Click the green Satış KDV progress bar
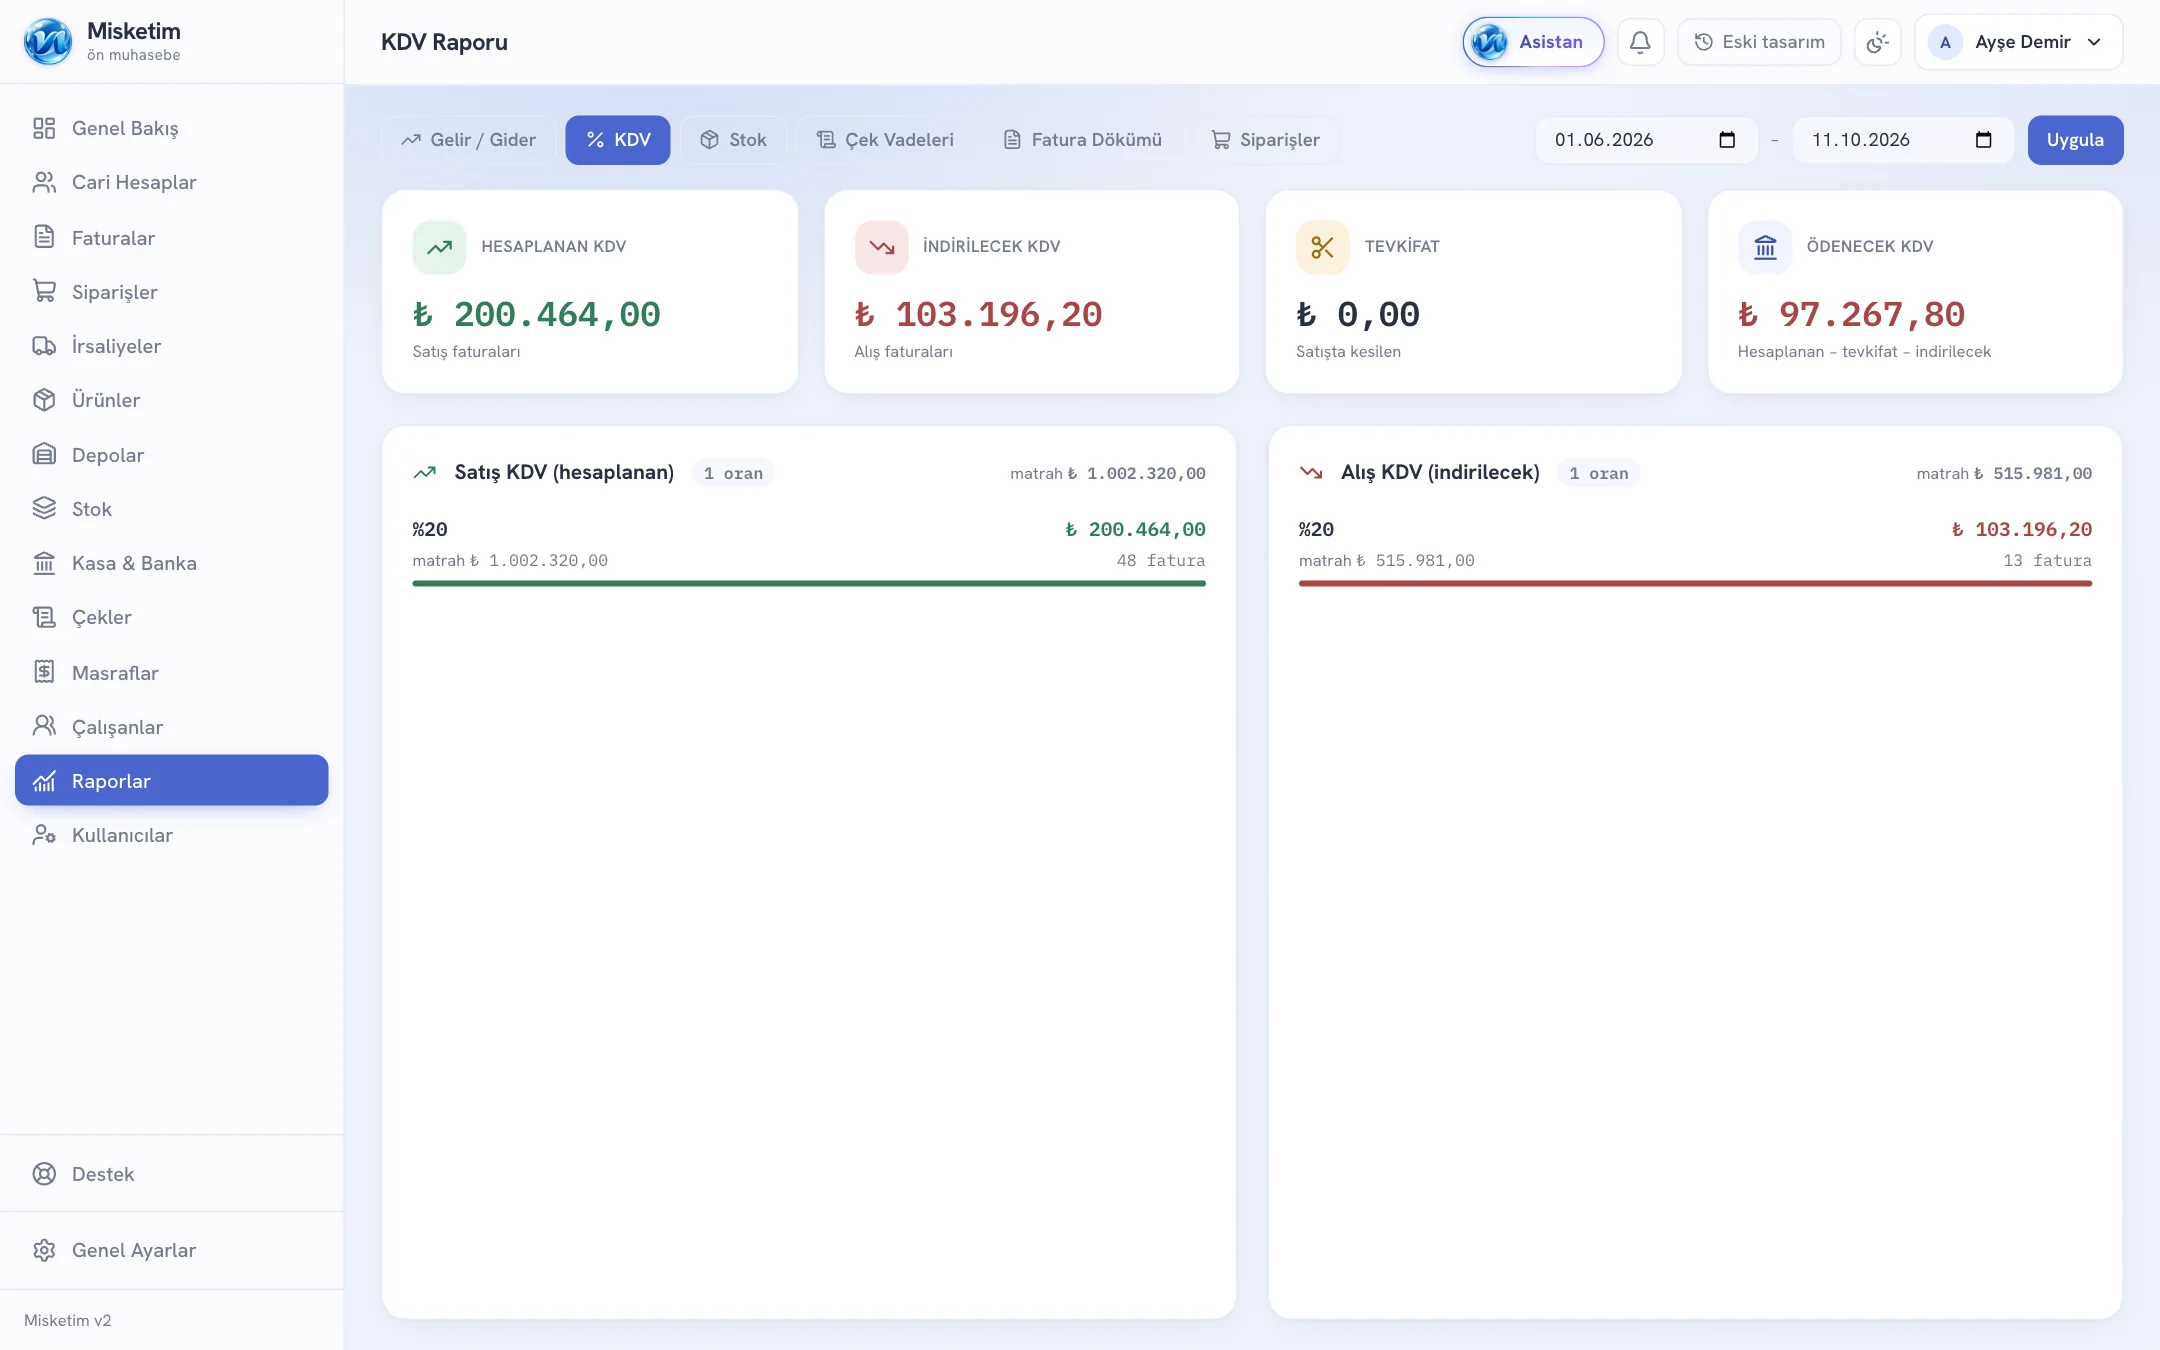Image resolution: width=2160 pixels, height=1350 pixels. (809, 583)
